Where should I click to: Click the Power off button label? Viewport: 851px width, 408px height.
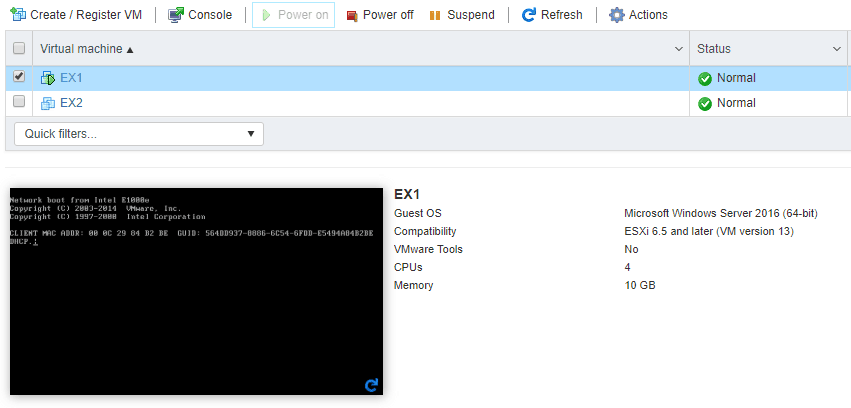388,15
